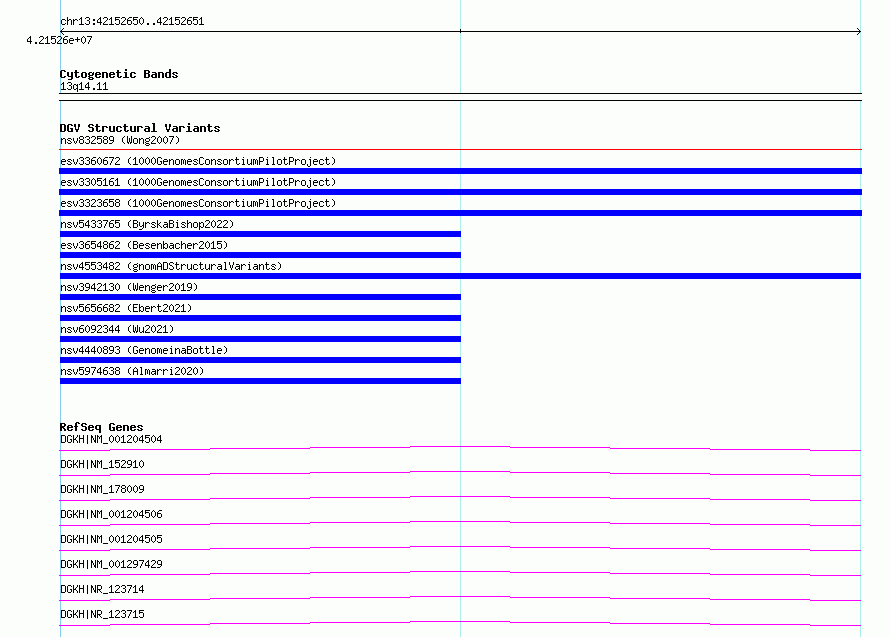Click the blue bar under nsv5974638
The height and width of the screenshot is (637, 890).
click(260, 381)
